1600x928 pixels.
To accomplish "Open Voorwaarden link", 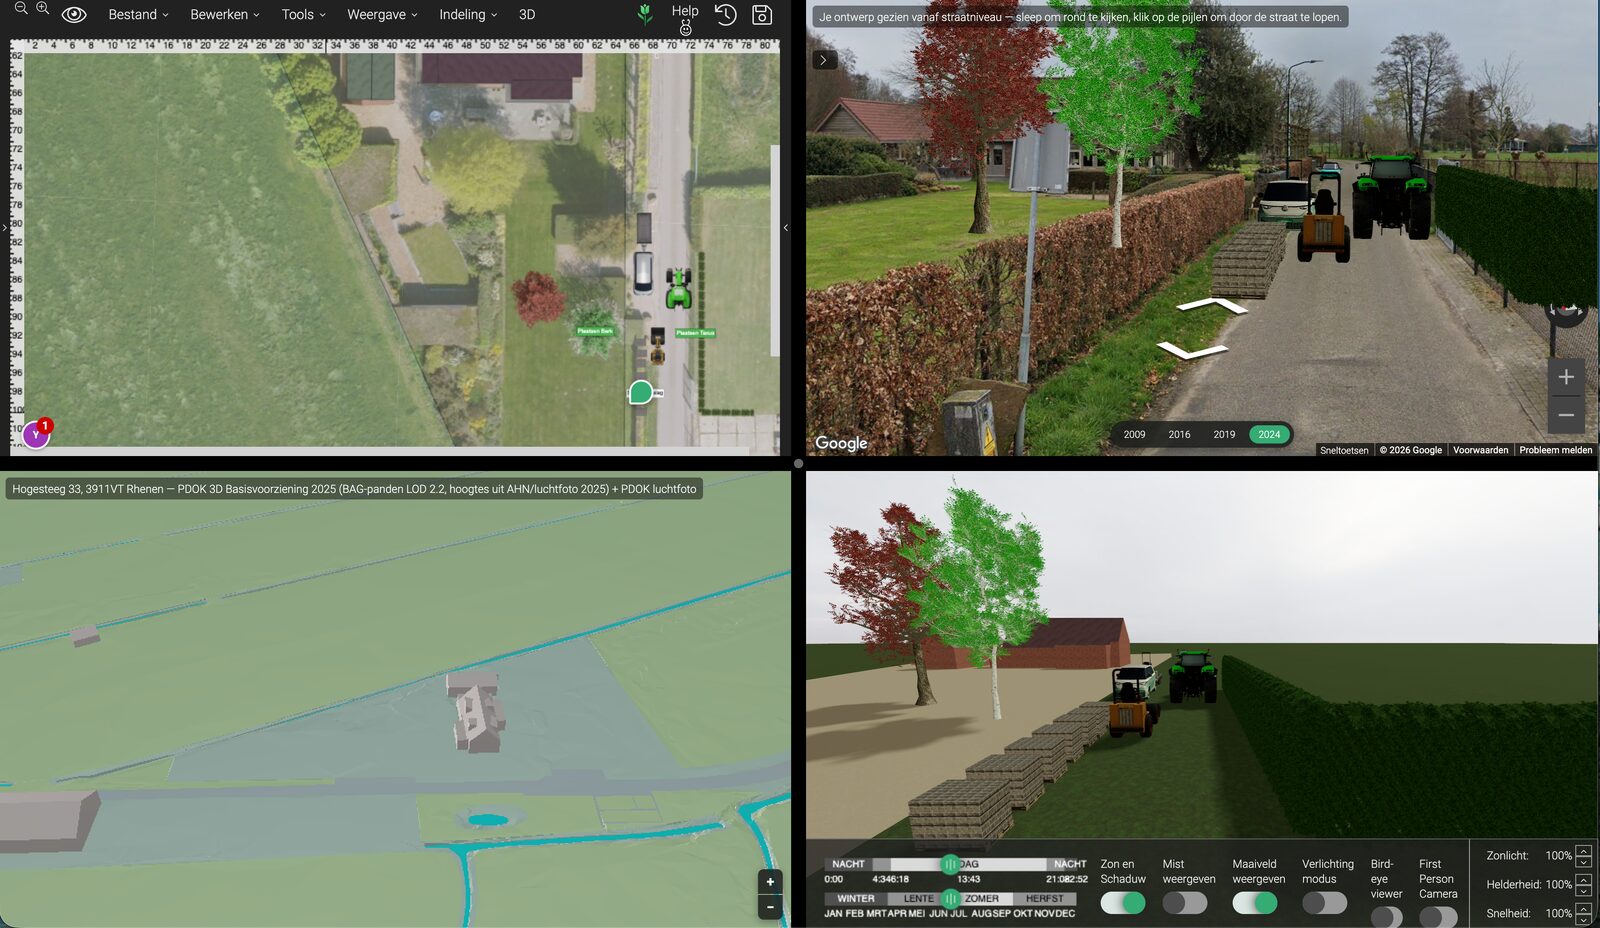I will 1480,450.
